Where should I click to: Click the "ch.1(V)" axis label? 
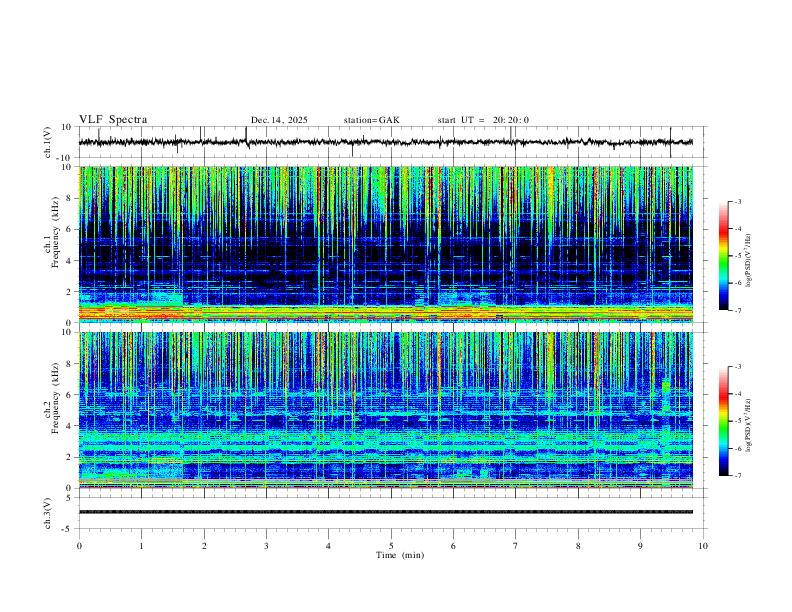[x=48, y=142]
